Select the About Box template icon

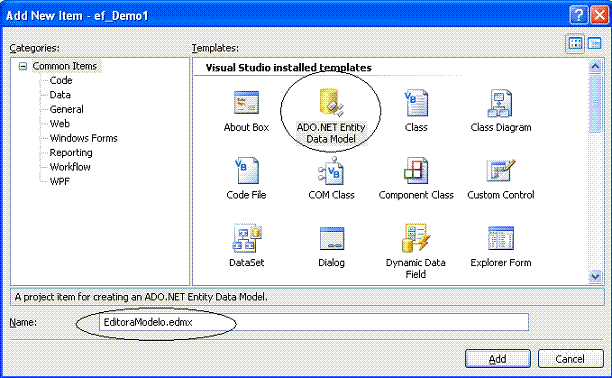246,103
